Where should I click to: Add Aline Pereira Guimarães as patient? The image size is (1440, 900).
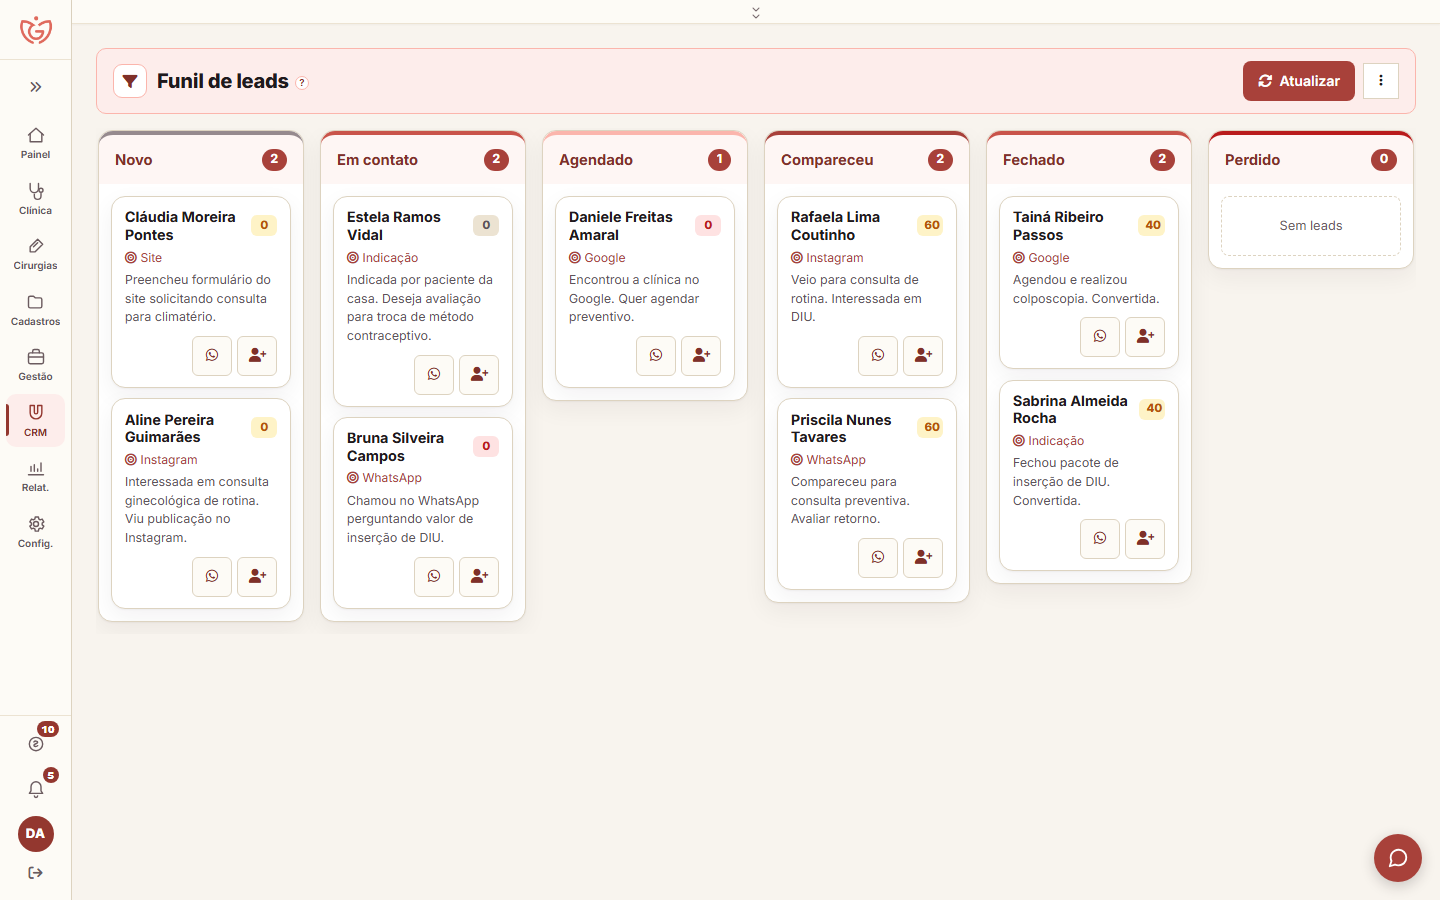point(257,577)
